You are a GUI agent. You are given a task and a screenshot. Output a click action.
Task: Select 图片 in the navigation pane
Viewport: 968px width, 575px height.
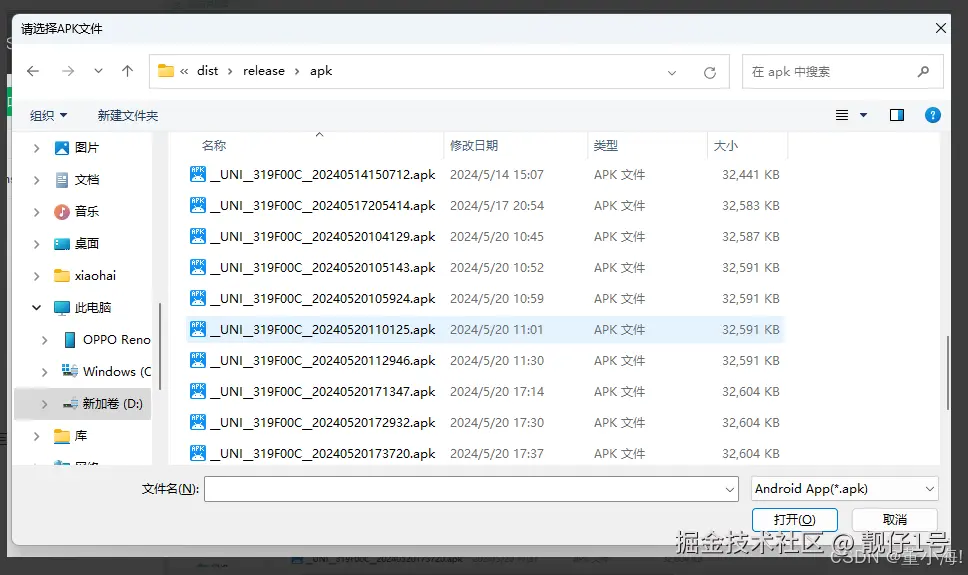[86, 148]
